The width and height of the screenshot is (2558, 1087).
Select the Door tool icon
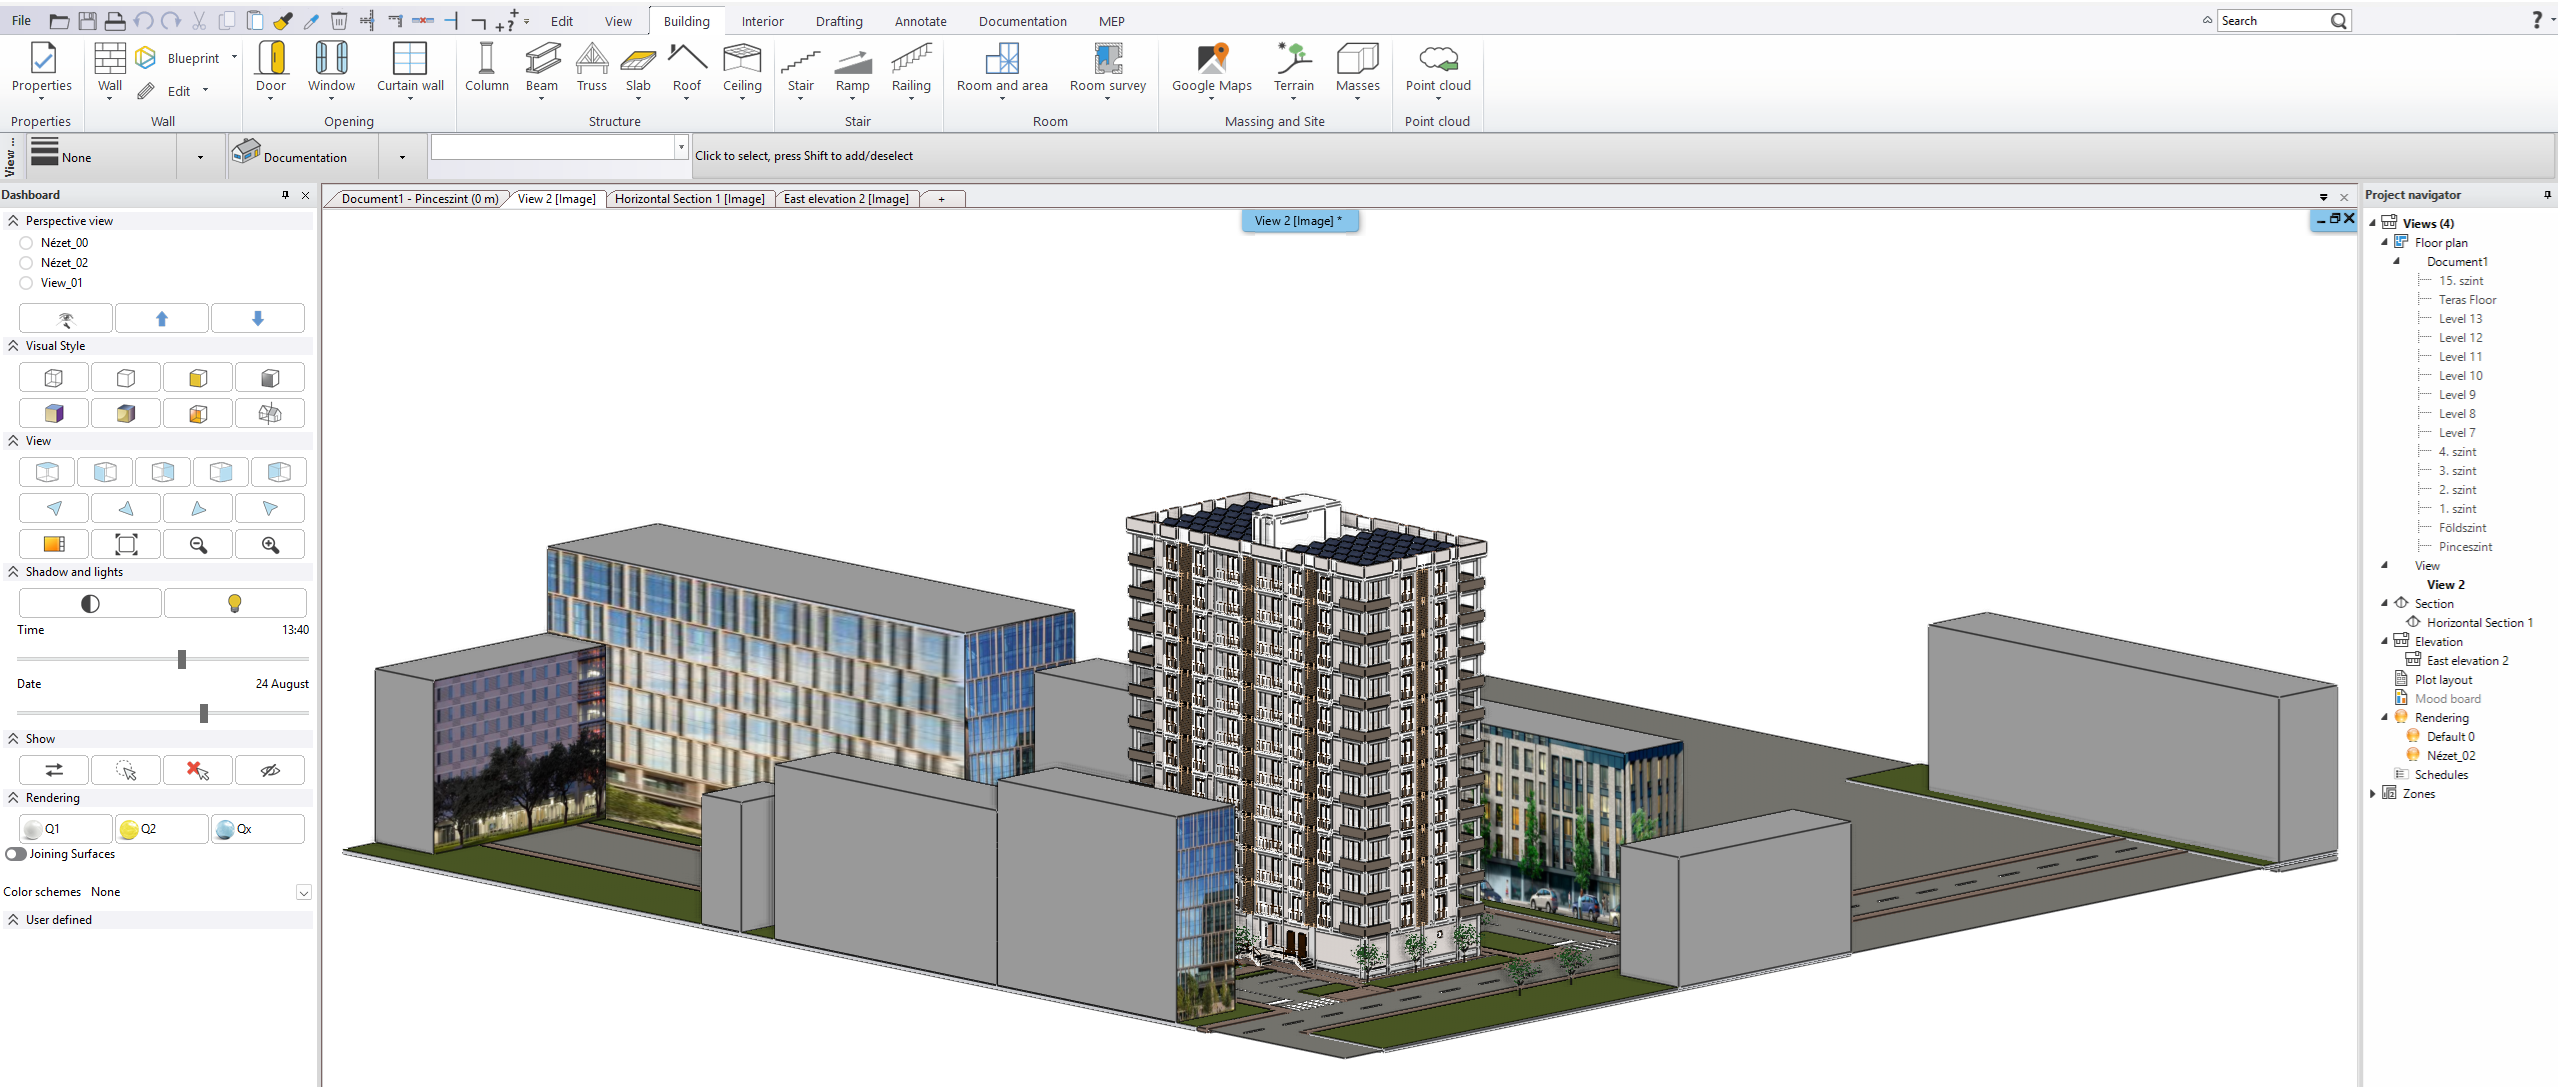tap(271, 59)
